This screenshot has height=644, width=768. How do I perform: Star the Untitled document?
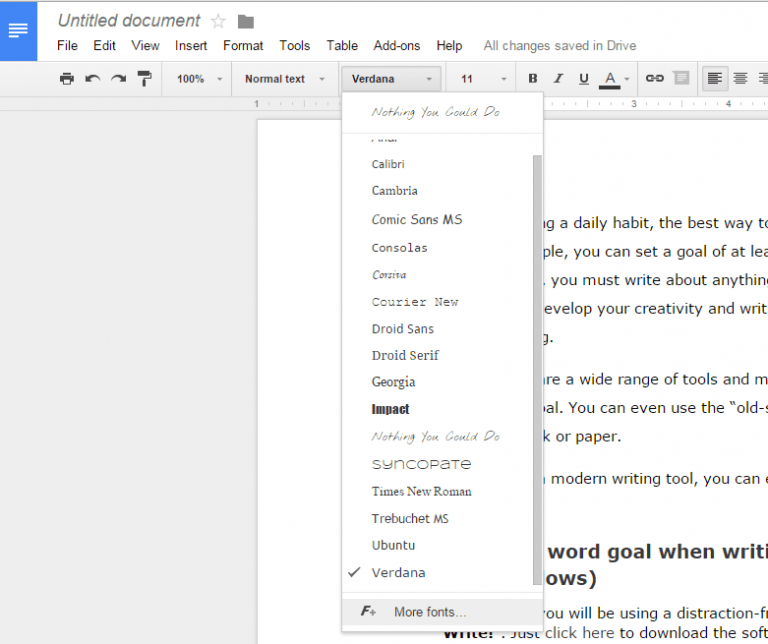coord(218,21)
